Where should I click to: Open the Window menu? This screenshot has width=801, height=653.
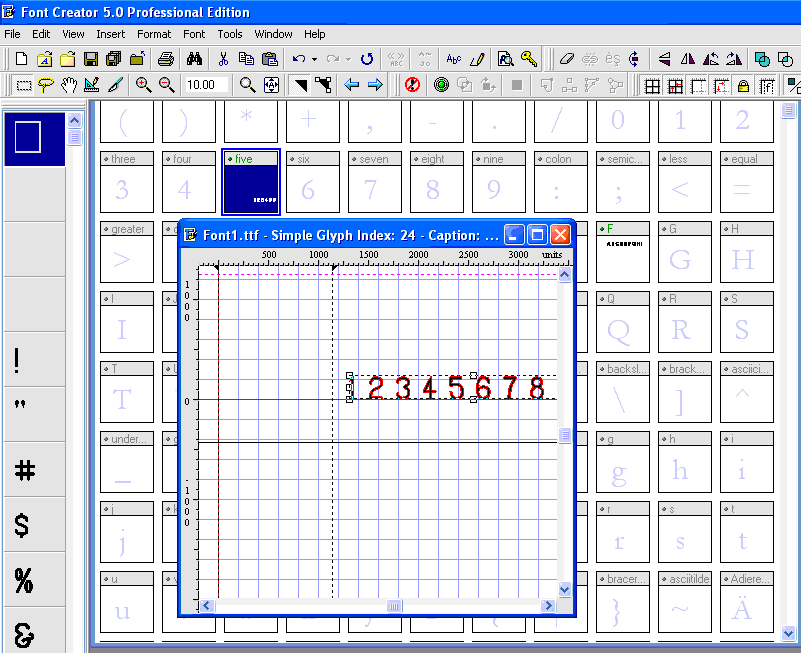(273, 34)
